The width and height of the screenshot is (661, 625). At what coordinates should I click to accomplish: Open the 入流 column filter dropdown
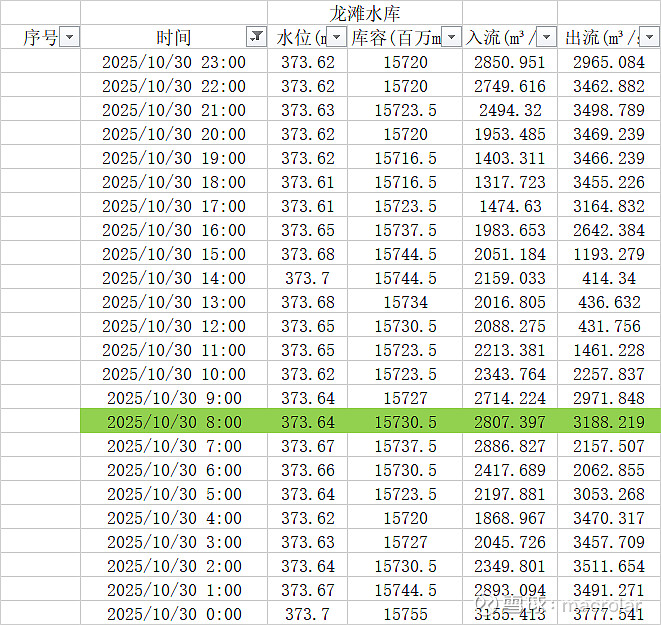(x=546, y=37)
